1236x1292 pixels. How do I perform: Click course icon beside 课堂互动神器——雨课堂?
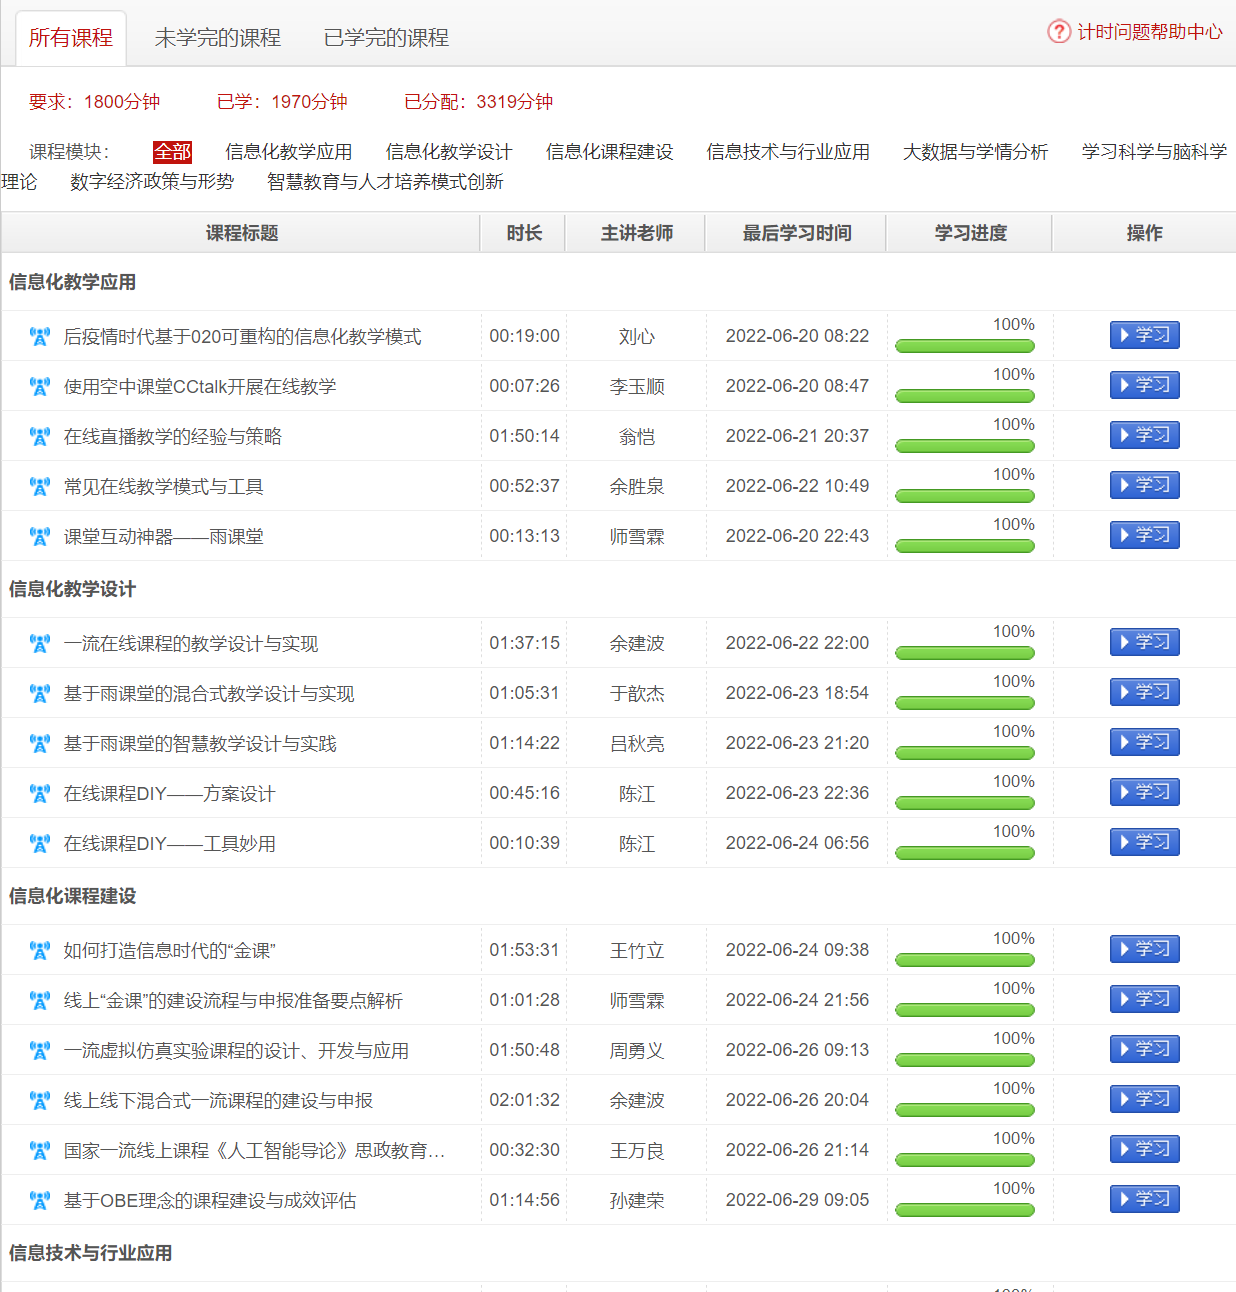point(40,537)
